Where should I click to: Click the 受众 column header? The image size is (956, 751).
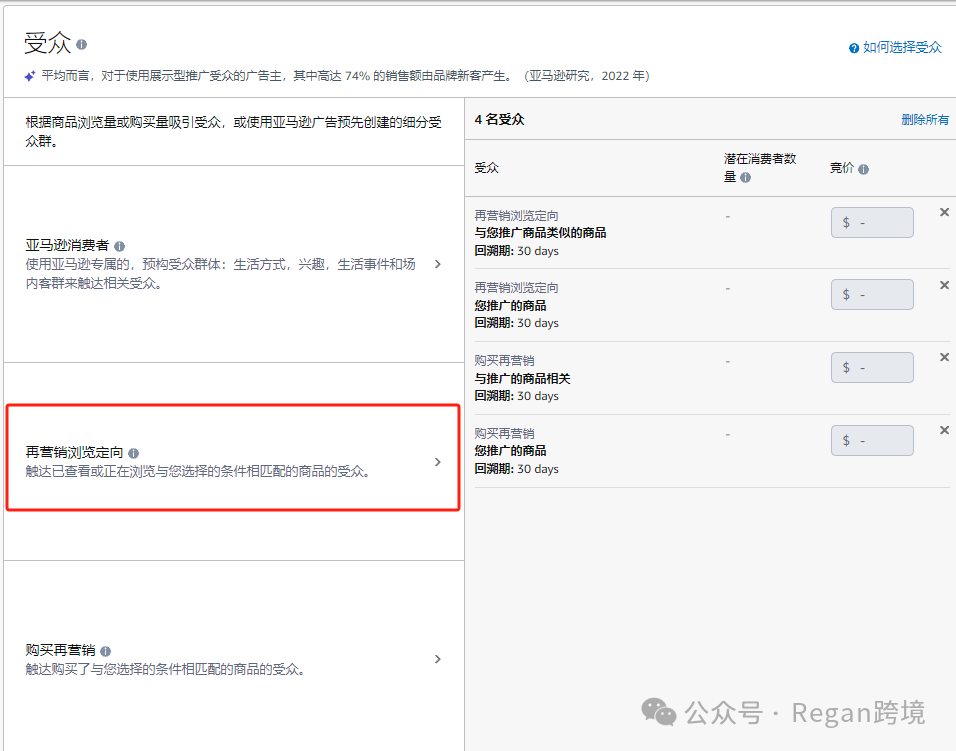[487, 168]
